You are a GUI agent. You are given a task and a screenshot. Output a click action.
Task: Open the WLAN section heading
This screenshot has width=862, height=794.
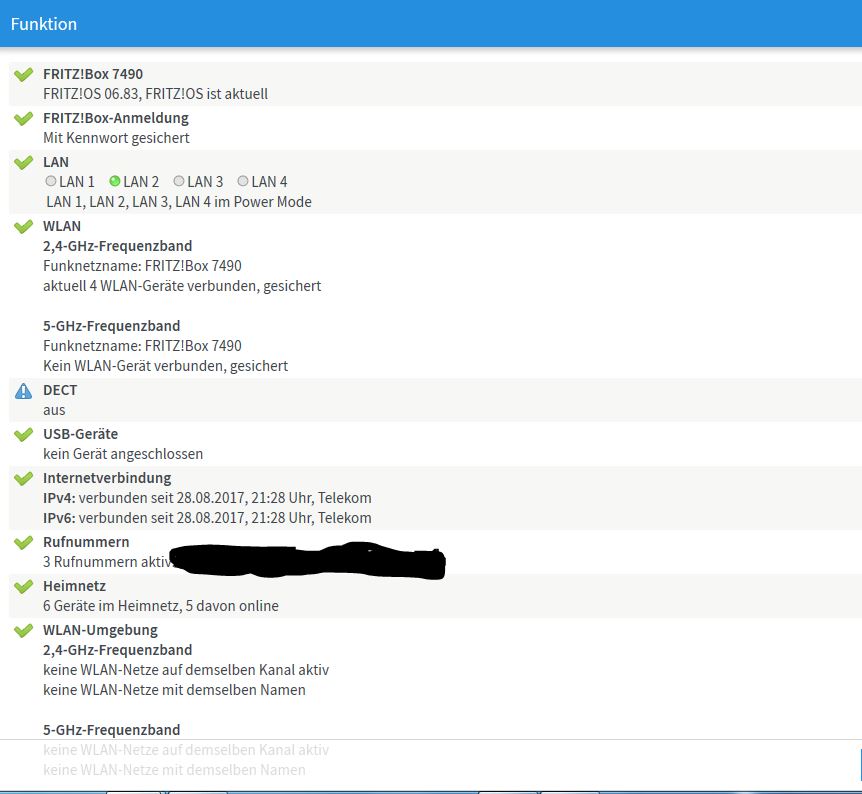pyautogui.click(x=62, y=226)
